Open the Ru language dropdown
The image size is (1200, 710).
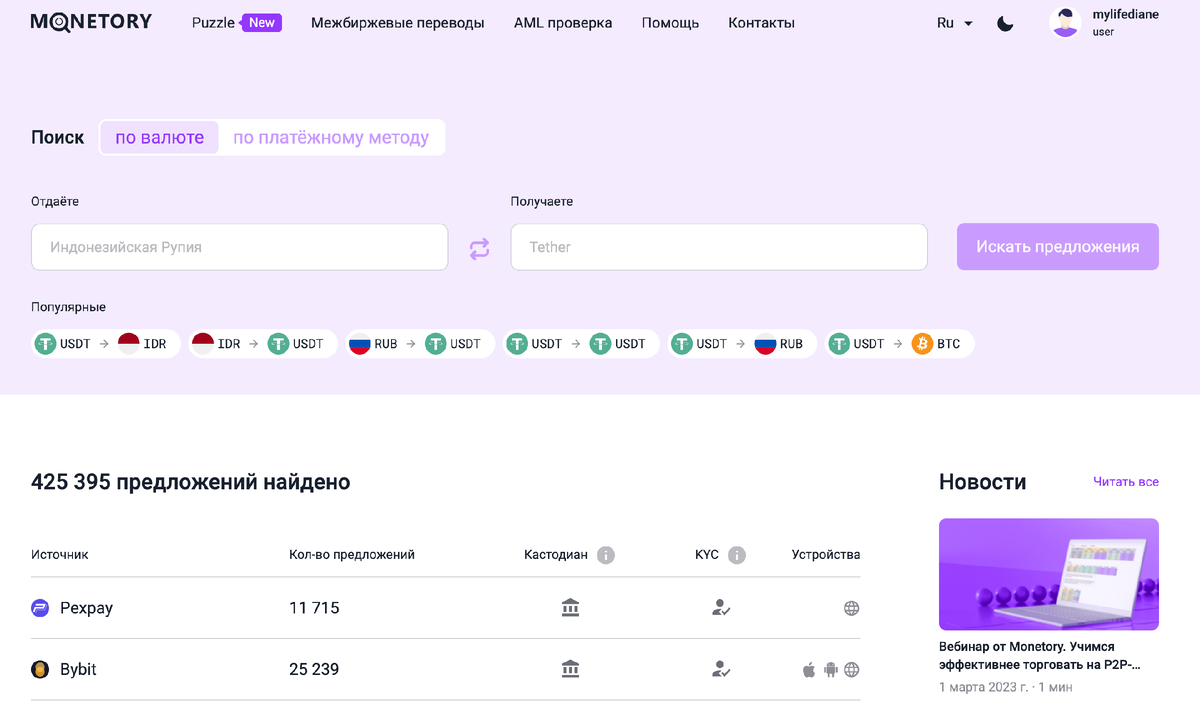click(x=953, y=22)
